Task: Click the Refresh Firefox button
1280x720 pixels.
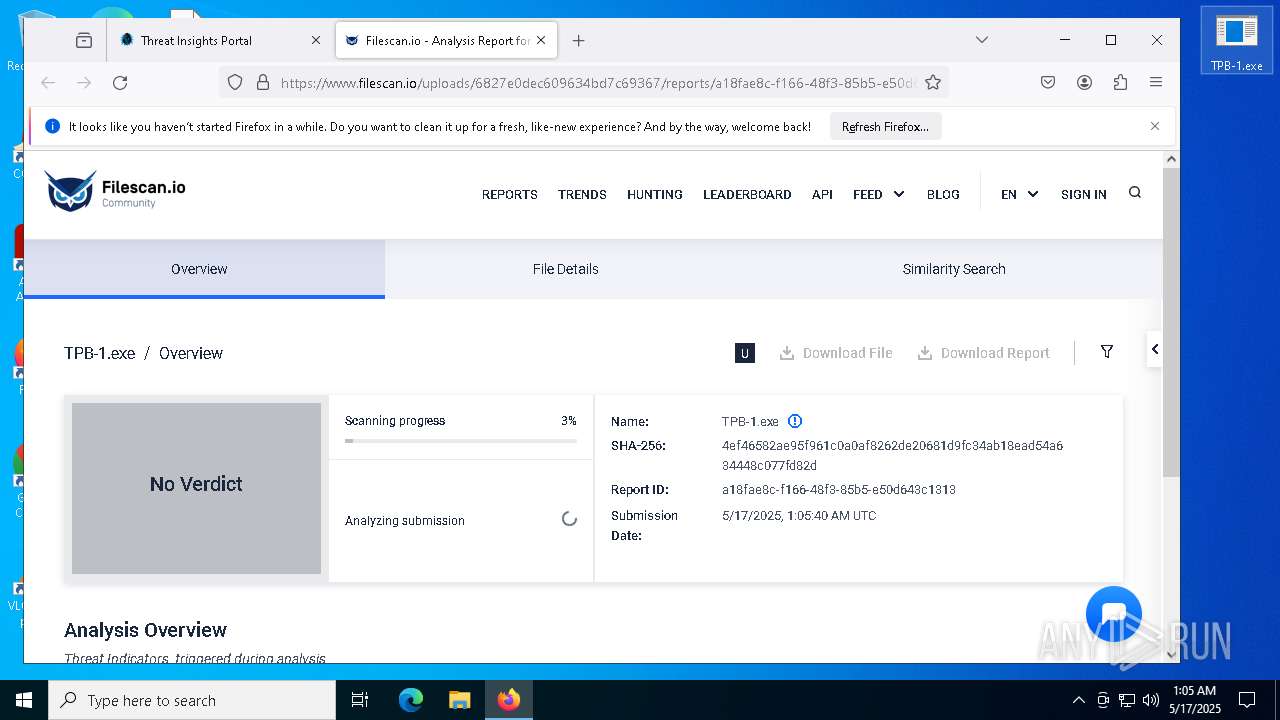Action: point(885,127)
